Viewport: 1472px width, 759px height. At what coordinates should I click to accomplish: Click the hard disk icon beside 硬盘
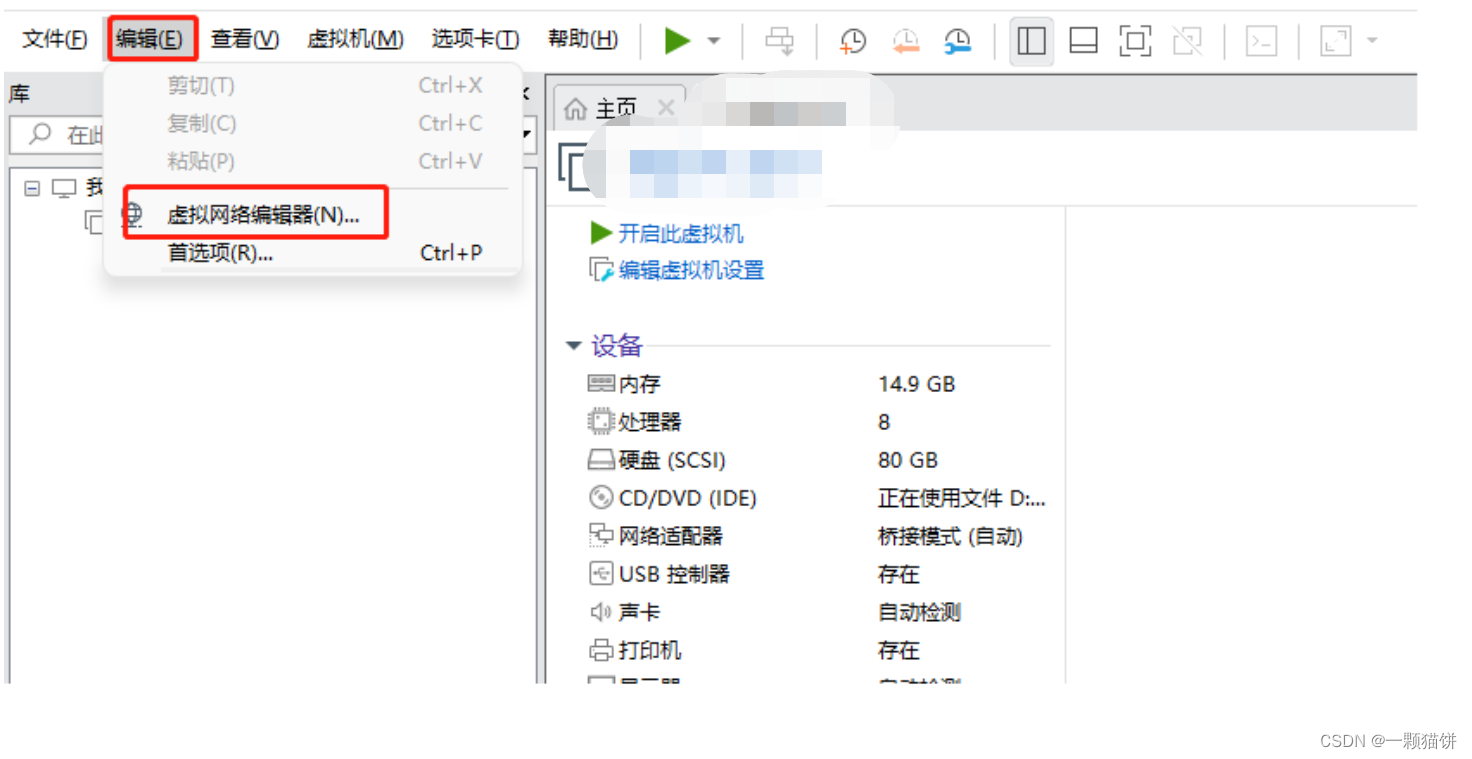[600, 460]
